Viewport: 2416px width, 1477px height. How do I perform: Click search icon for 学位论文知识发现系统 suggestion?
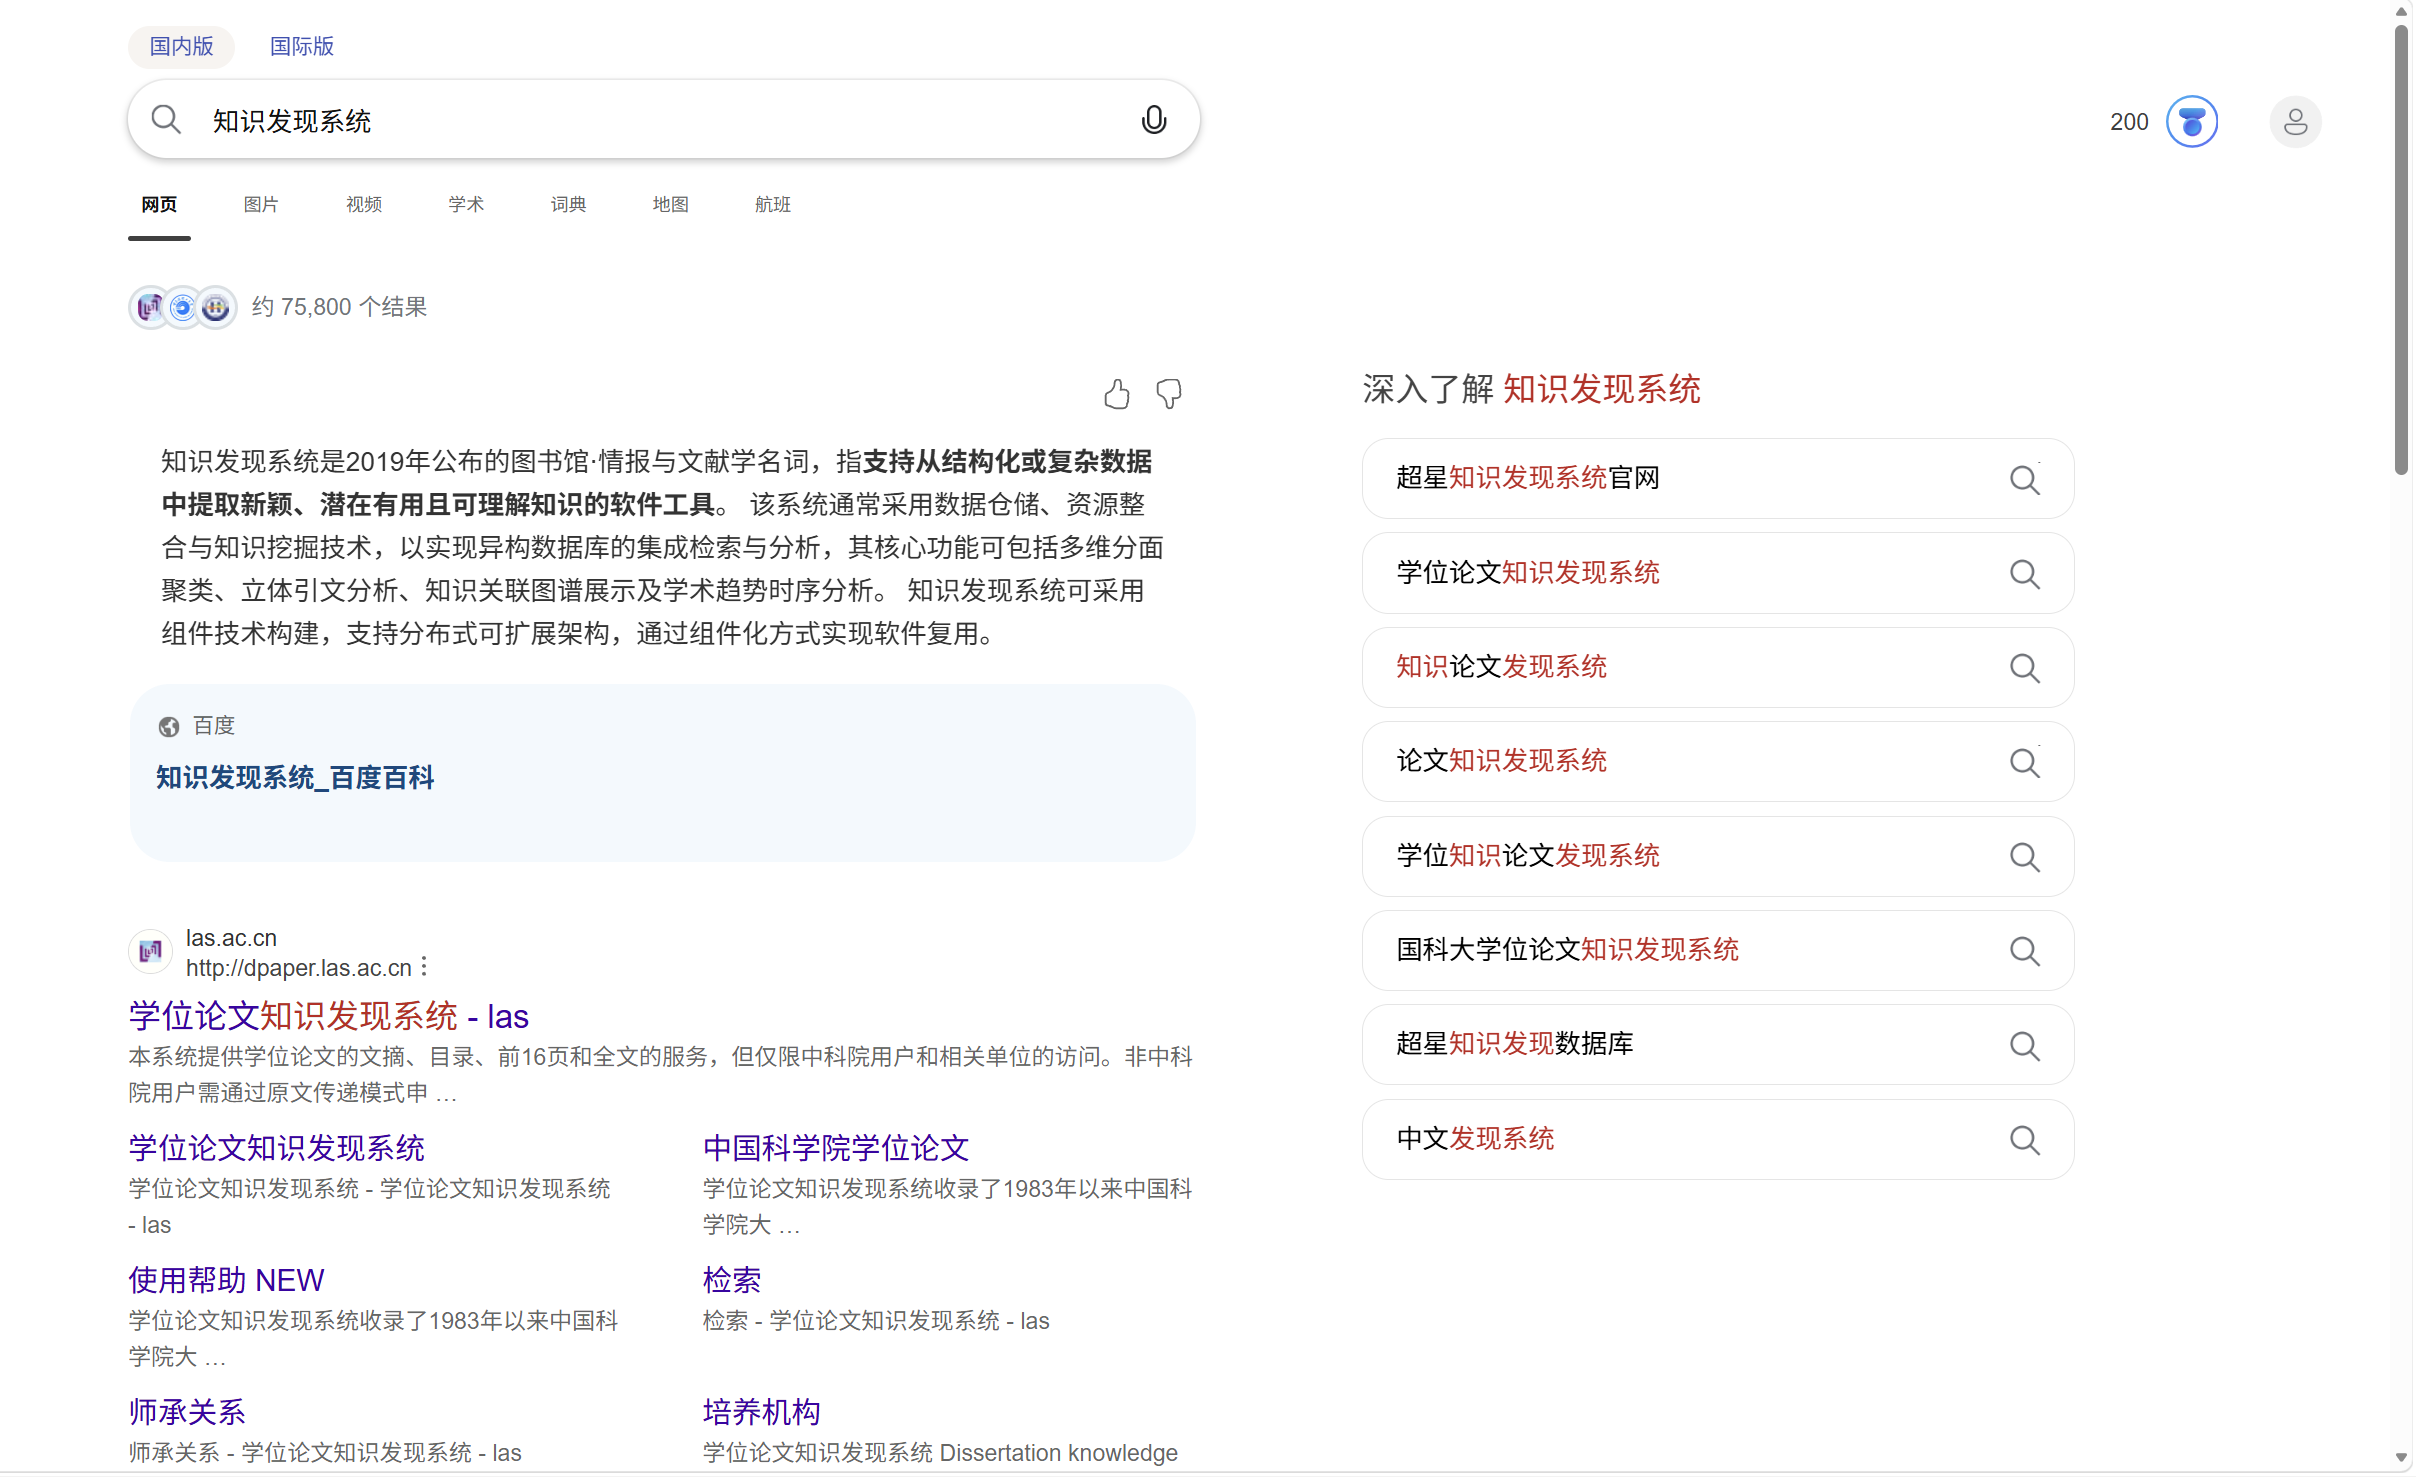[x=2024, y=574]
